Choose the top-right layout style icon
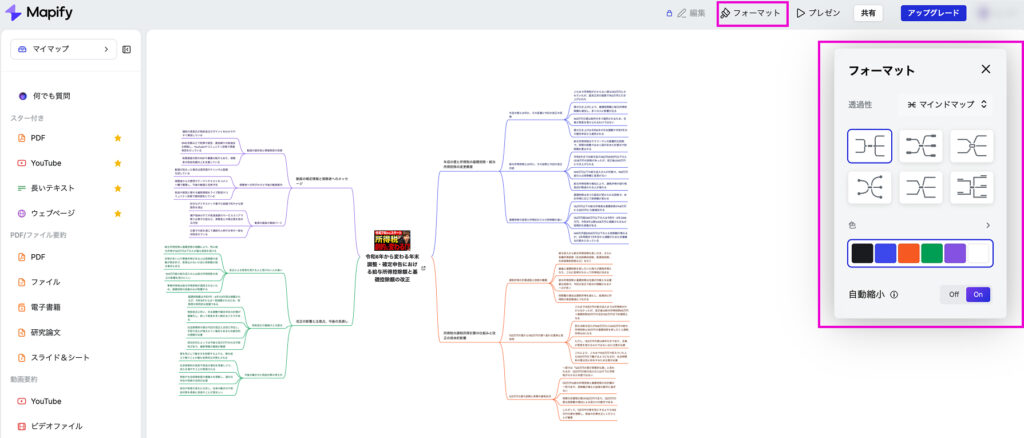The height and width of the screenshot is (438, 1024). (x=971, y=146)
